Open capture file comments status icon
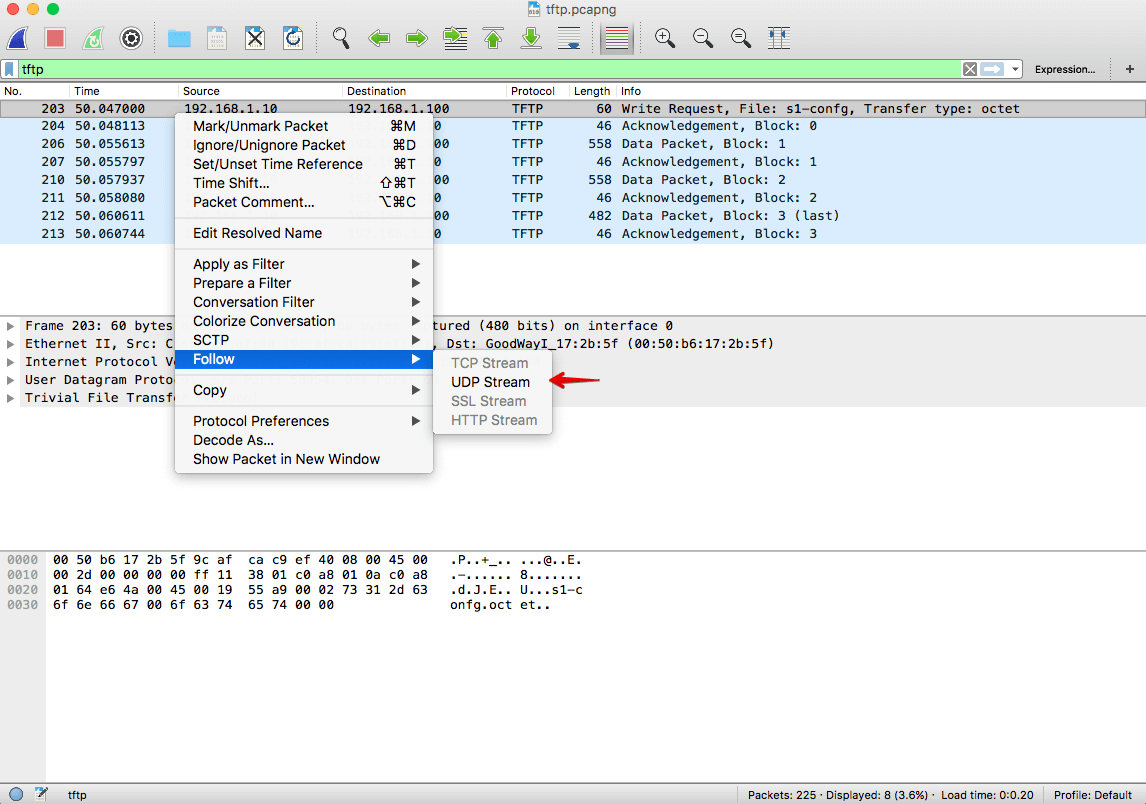 (x=41, y=794)
